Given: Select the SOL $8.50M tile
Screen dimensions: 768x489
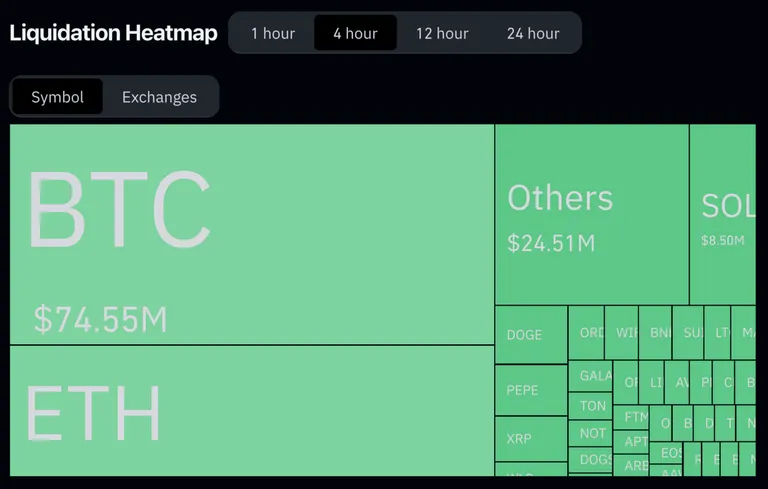Looking at the screenshot, I should [723, 214].
